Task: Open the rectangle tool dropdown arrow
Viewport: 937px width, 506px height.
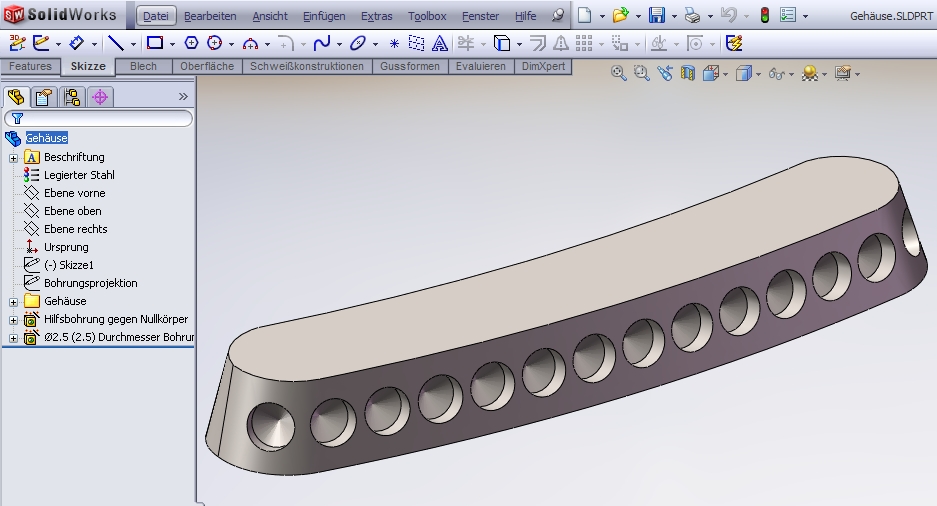Action: tap(172, 44)
